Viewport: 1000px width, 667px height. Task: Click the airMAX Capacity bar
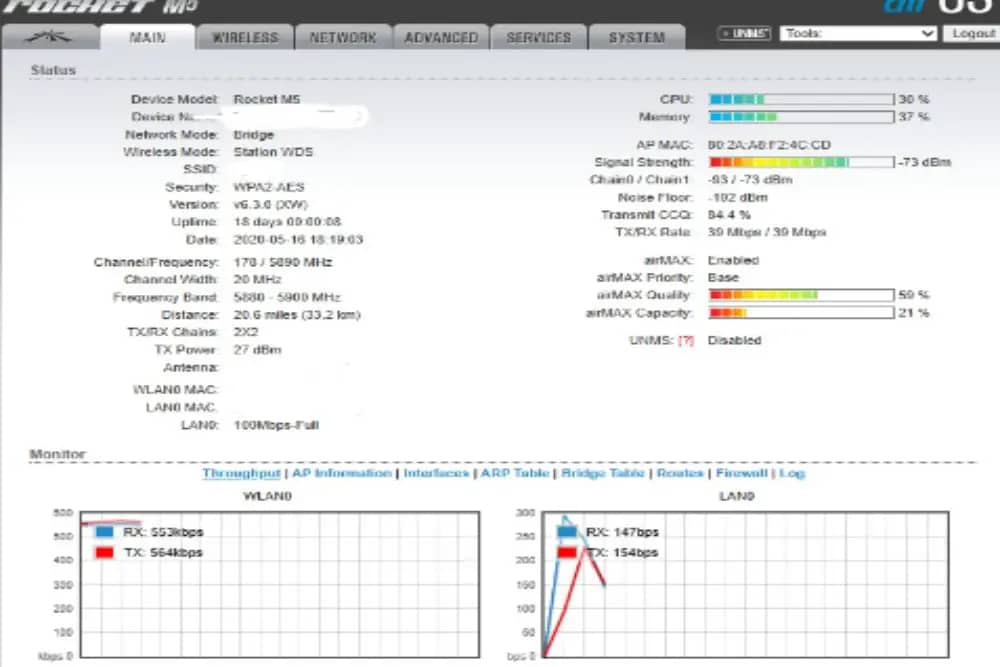(x=802, y=312)
